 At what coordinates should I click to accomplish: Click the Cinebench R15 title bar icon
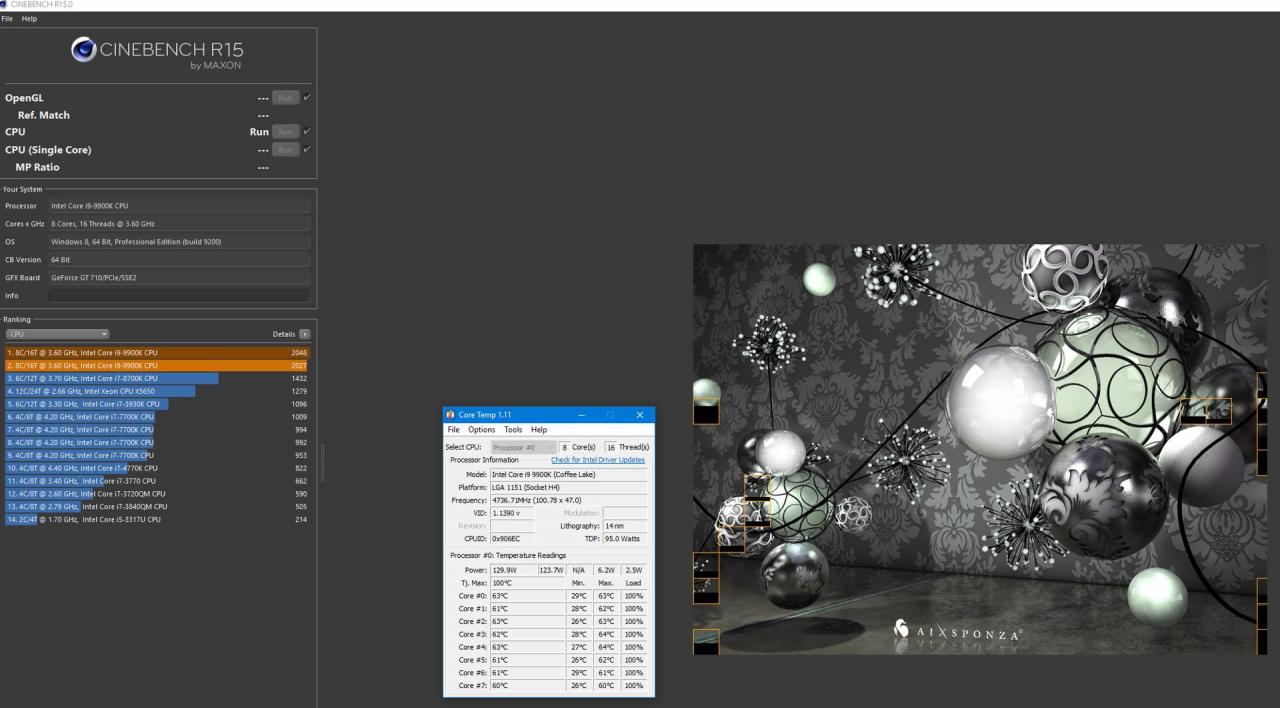[x=5, y=5]
